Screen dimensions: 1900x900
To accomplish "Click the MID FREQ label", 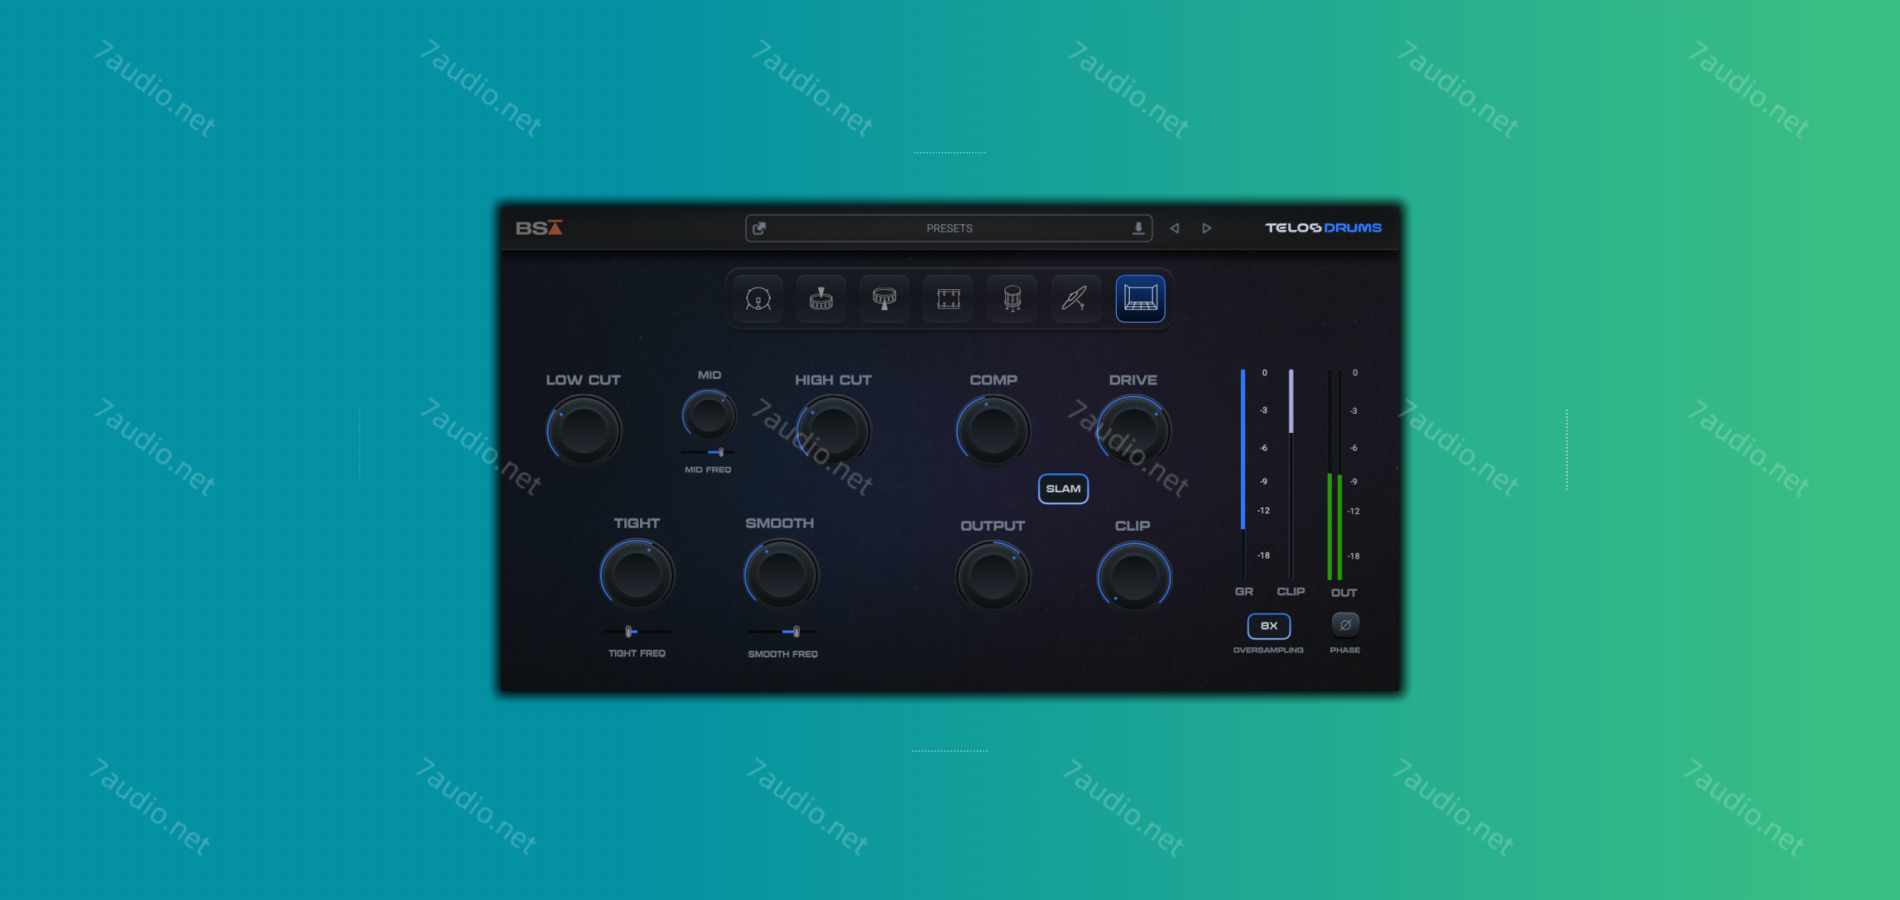I will [708, 469].
